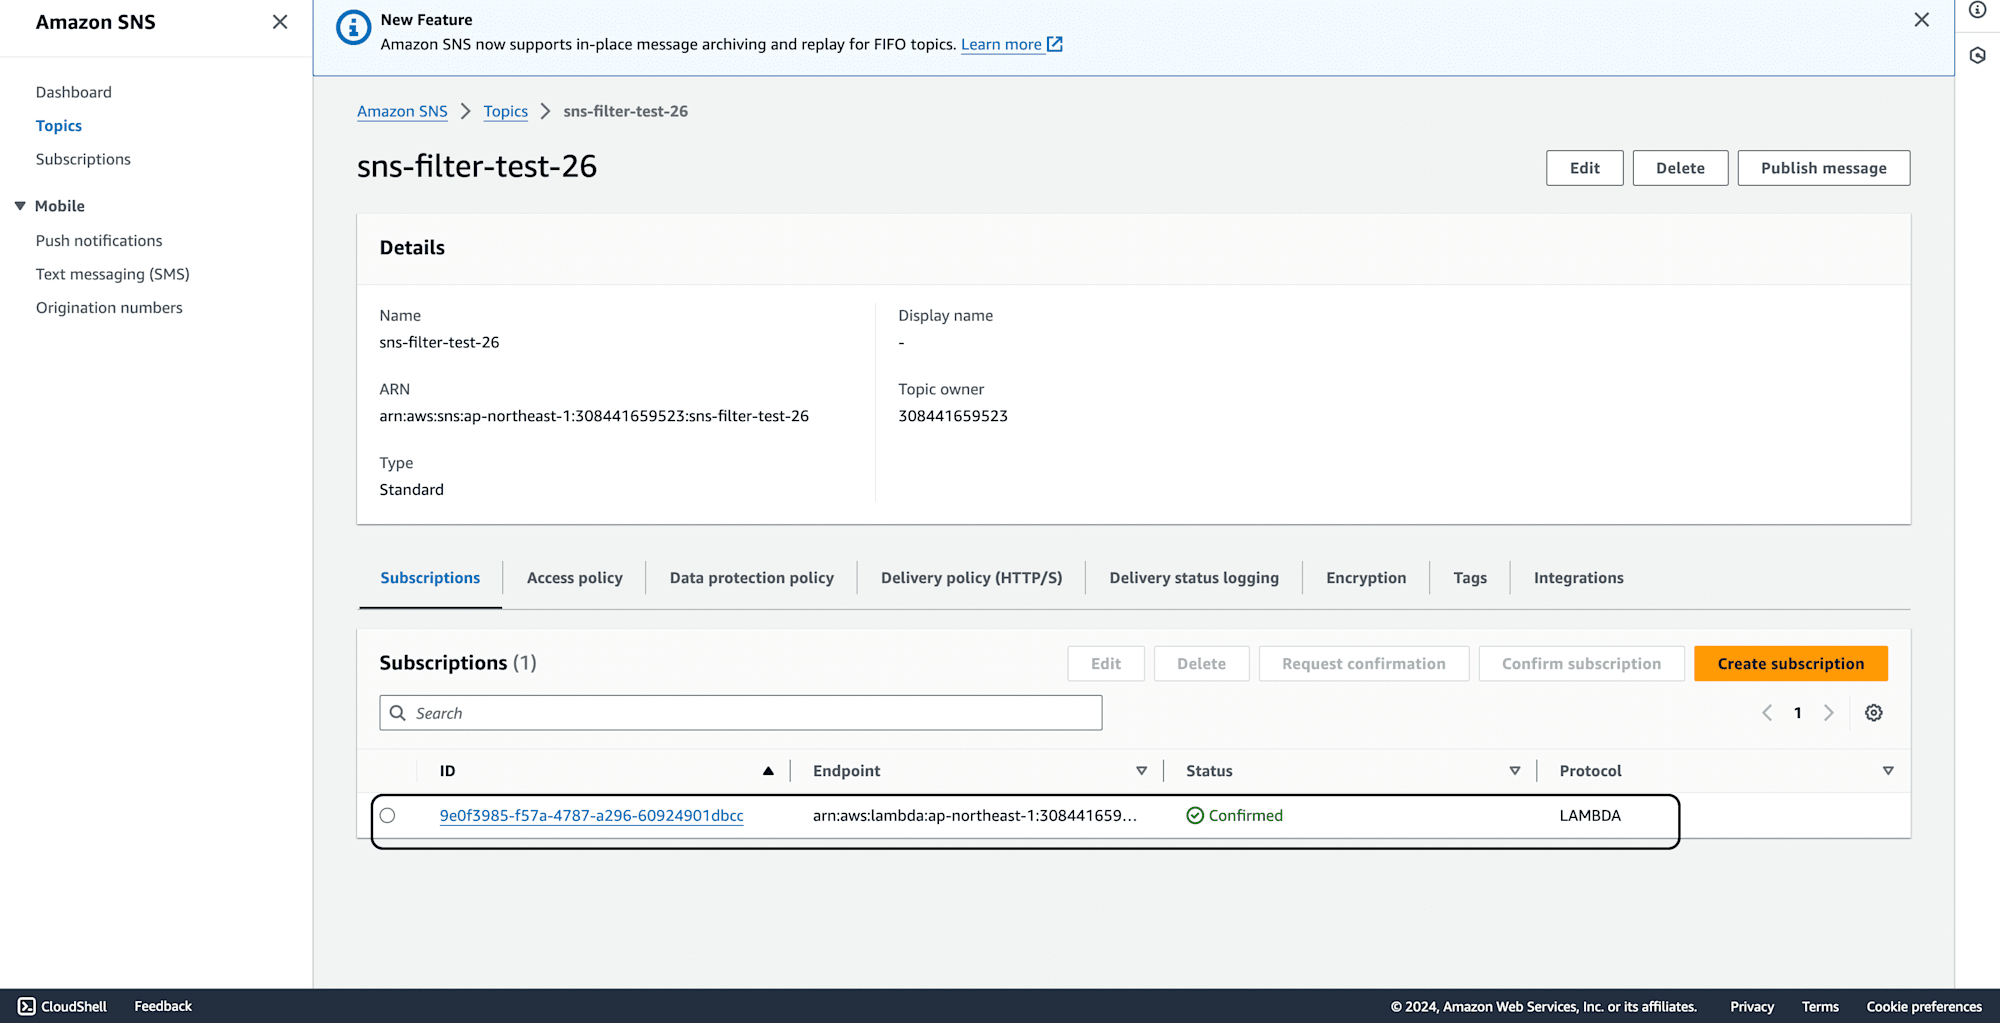Viewport: 2000px width, 1023px height.
Task: Dismiss the New Feature banner
Action: tap(1921, 20)
